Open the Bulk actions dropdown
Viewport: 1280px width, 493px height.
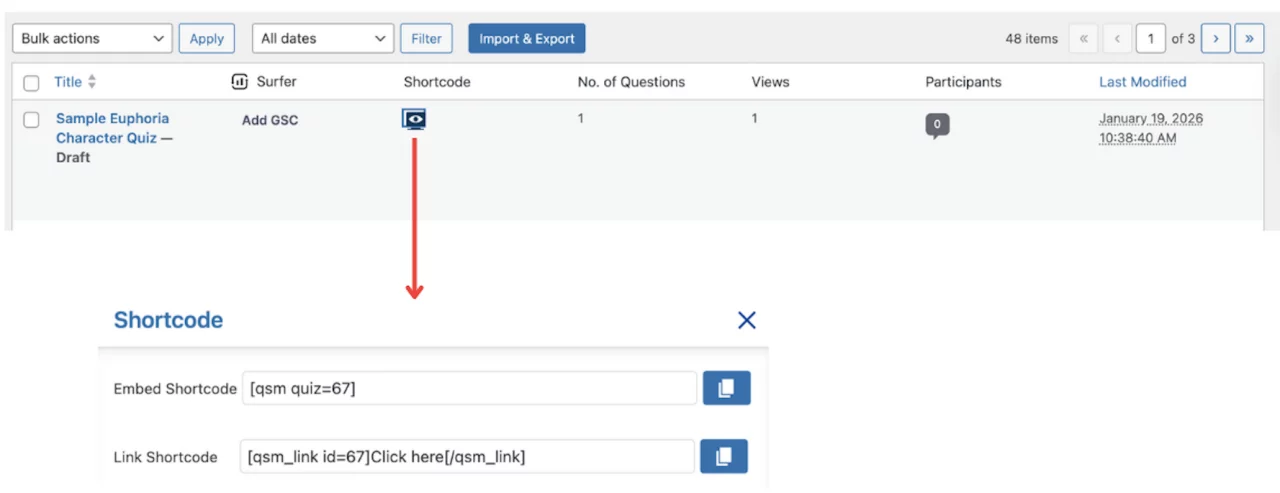(x=92, y=38)
